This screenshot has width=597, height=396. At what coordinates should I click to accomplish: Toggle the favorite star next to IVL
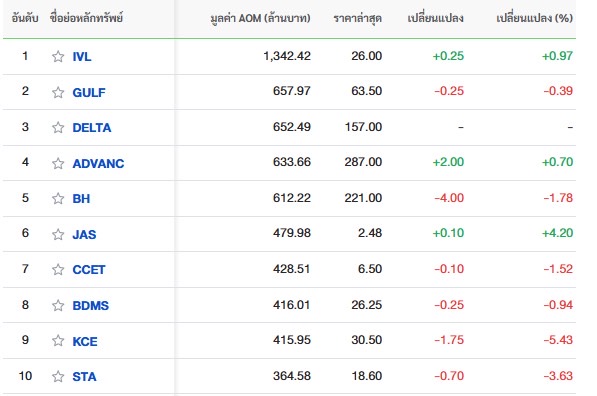58,57
